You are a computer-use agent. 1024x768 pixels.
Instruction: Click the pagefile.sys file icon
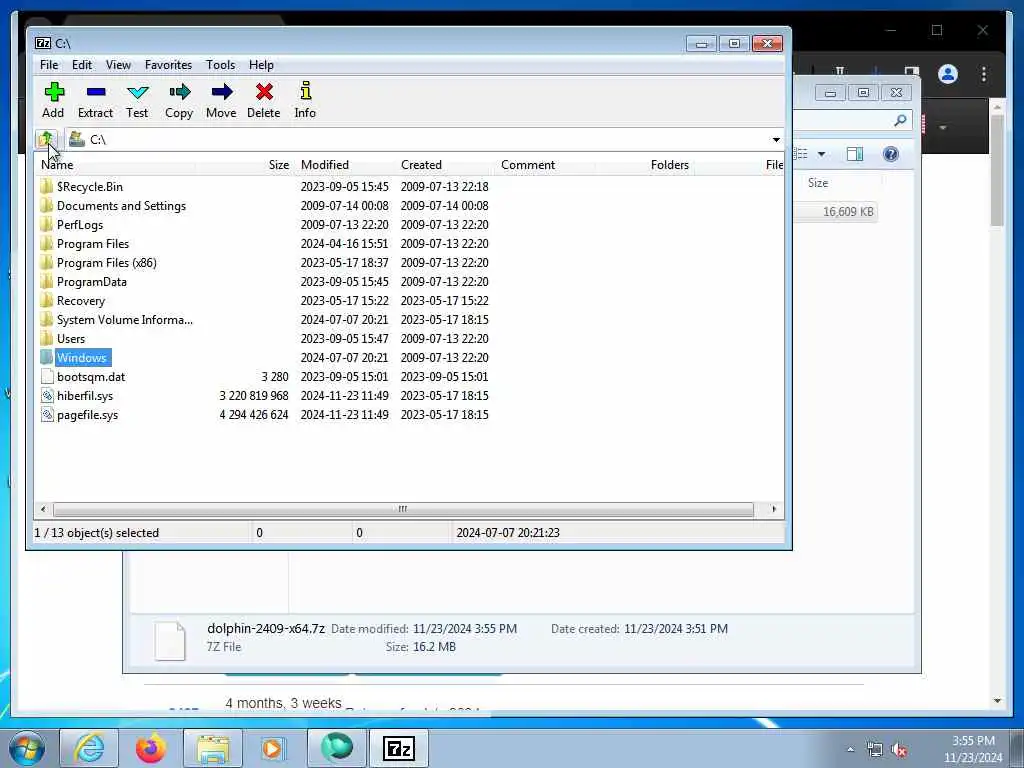pyautogui.click(x=47, y=415)
